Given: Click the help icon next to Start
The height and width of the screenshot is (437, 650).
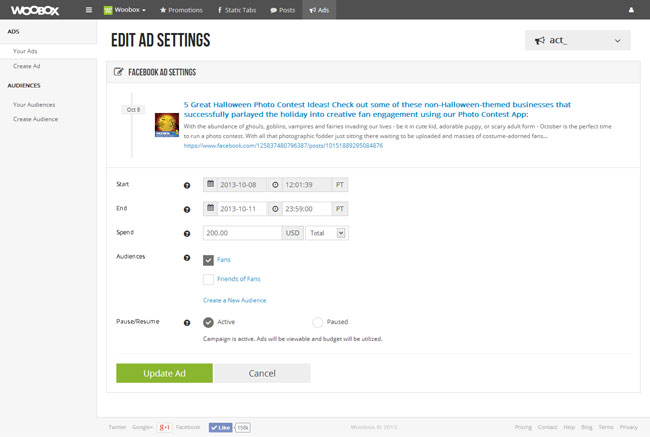Looking at the screenshot, I should tap(187, 185).
